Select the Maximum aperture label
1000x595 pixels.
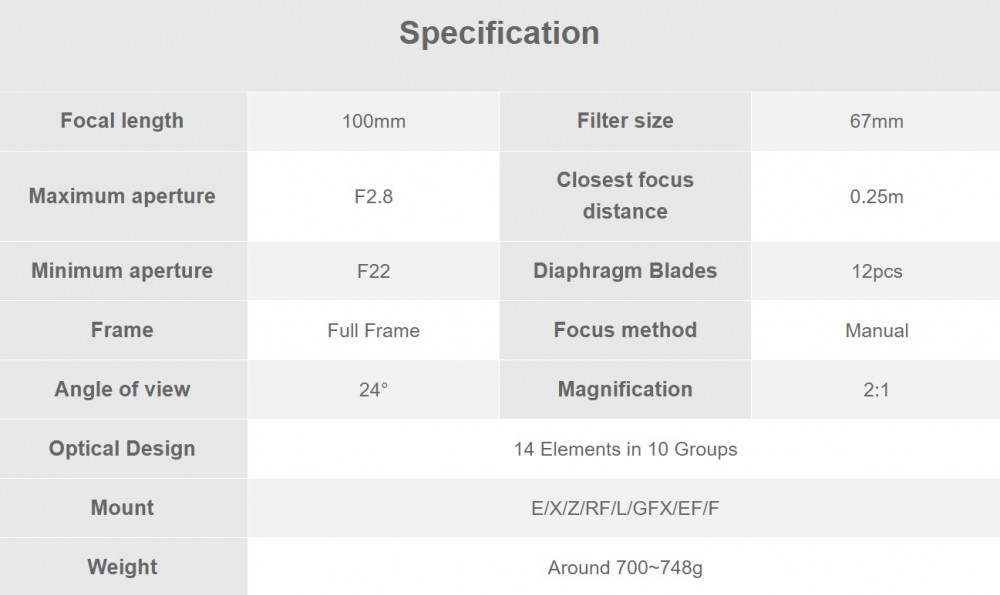[x=122, y=196]
